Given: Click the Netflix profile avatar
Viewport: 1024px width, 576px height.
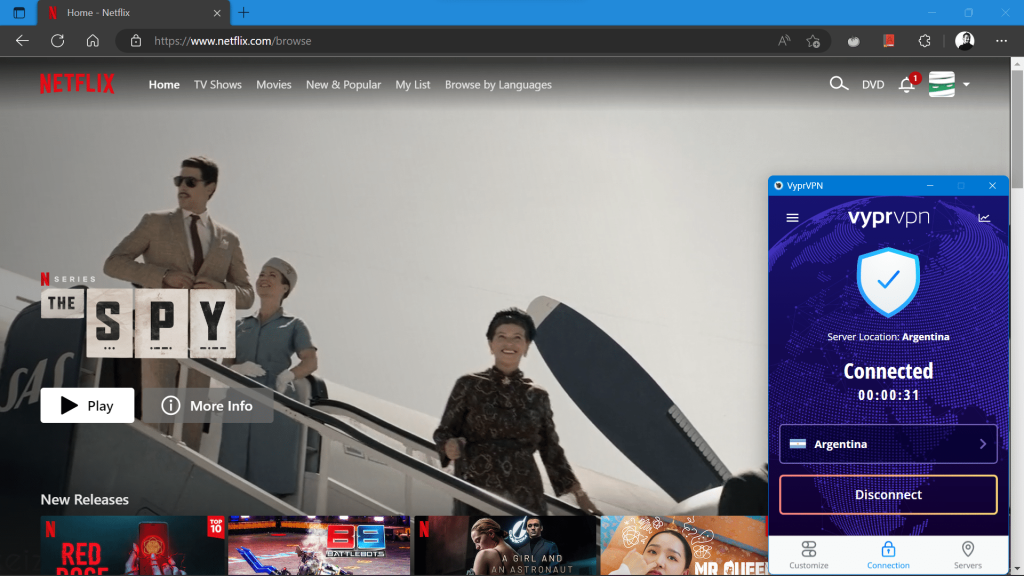Looking at the screenshot, I should [942, 84].
